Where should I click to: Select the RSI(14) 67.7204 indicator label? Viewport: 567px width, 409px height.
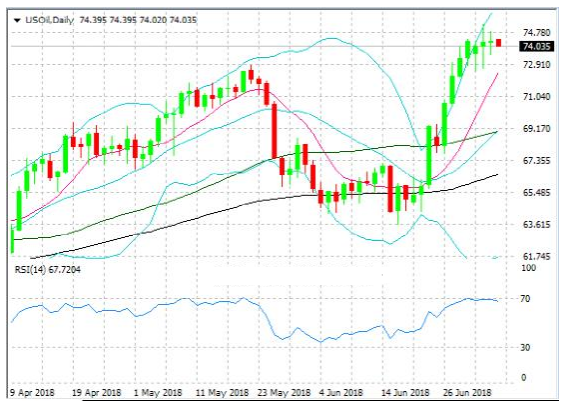(x=47, y=270)
